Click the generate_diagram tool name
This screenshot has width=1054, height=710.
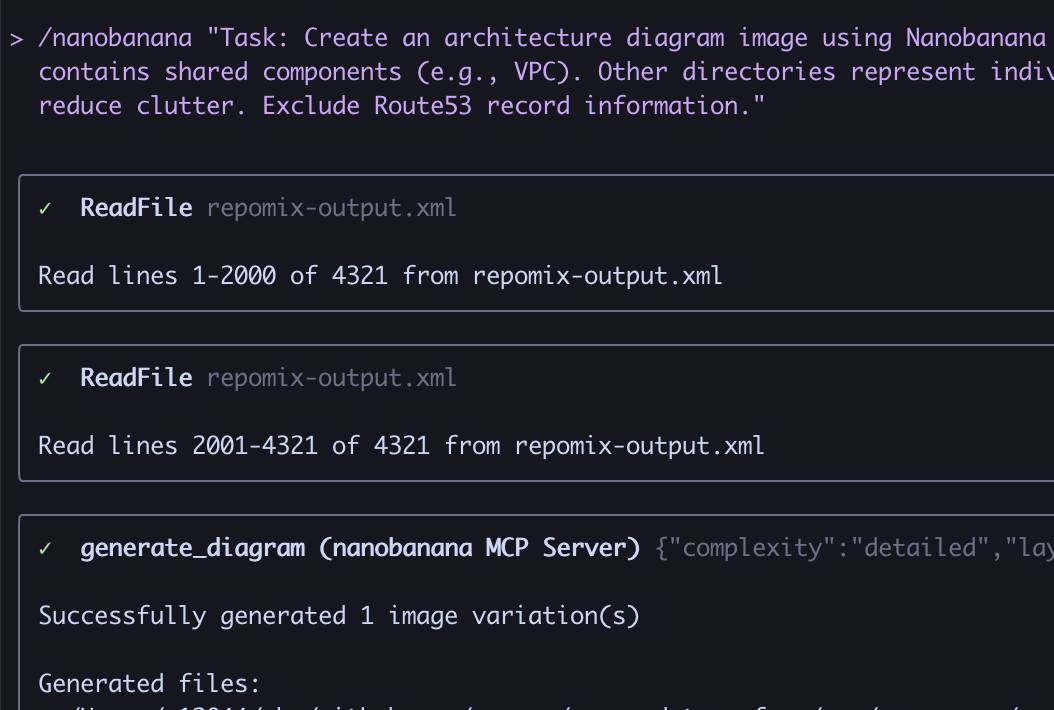pyautogui.click(x=192, y=548)
